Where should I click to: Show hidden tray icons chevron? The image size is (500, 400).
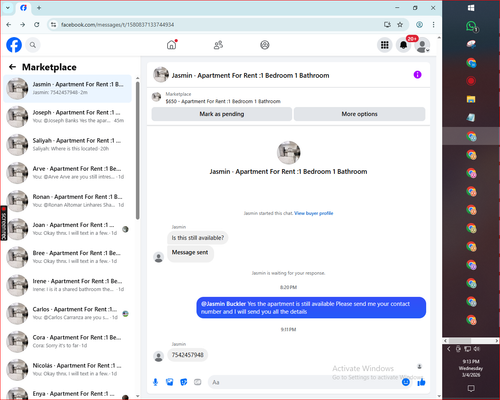tap(449, 349)
